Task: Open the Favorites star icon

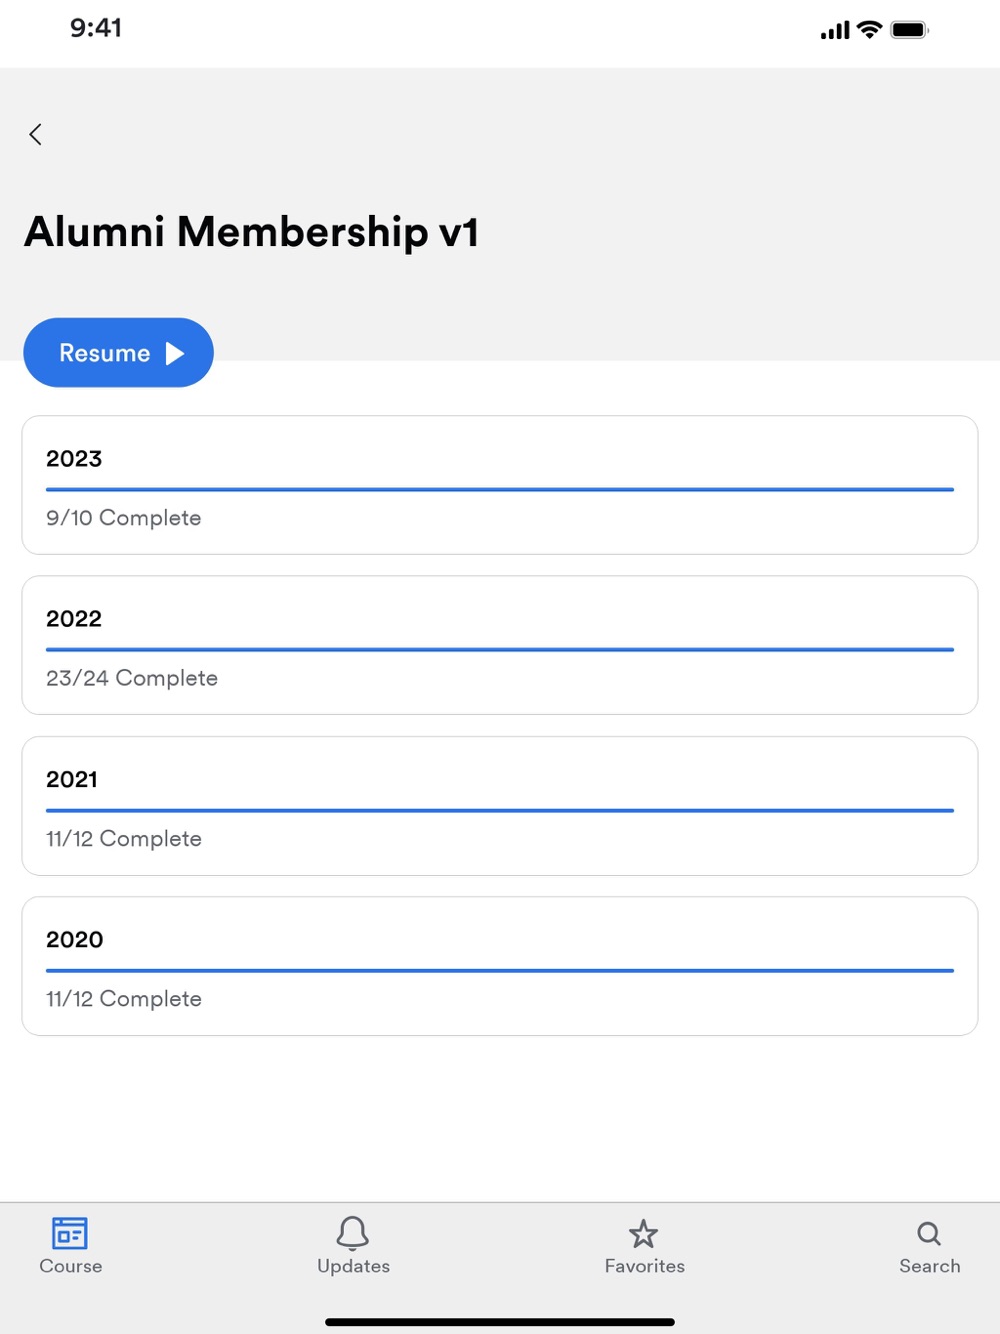Action: [644, 1234]
